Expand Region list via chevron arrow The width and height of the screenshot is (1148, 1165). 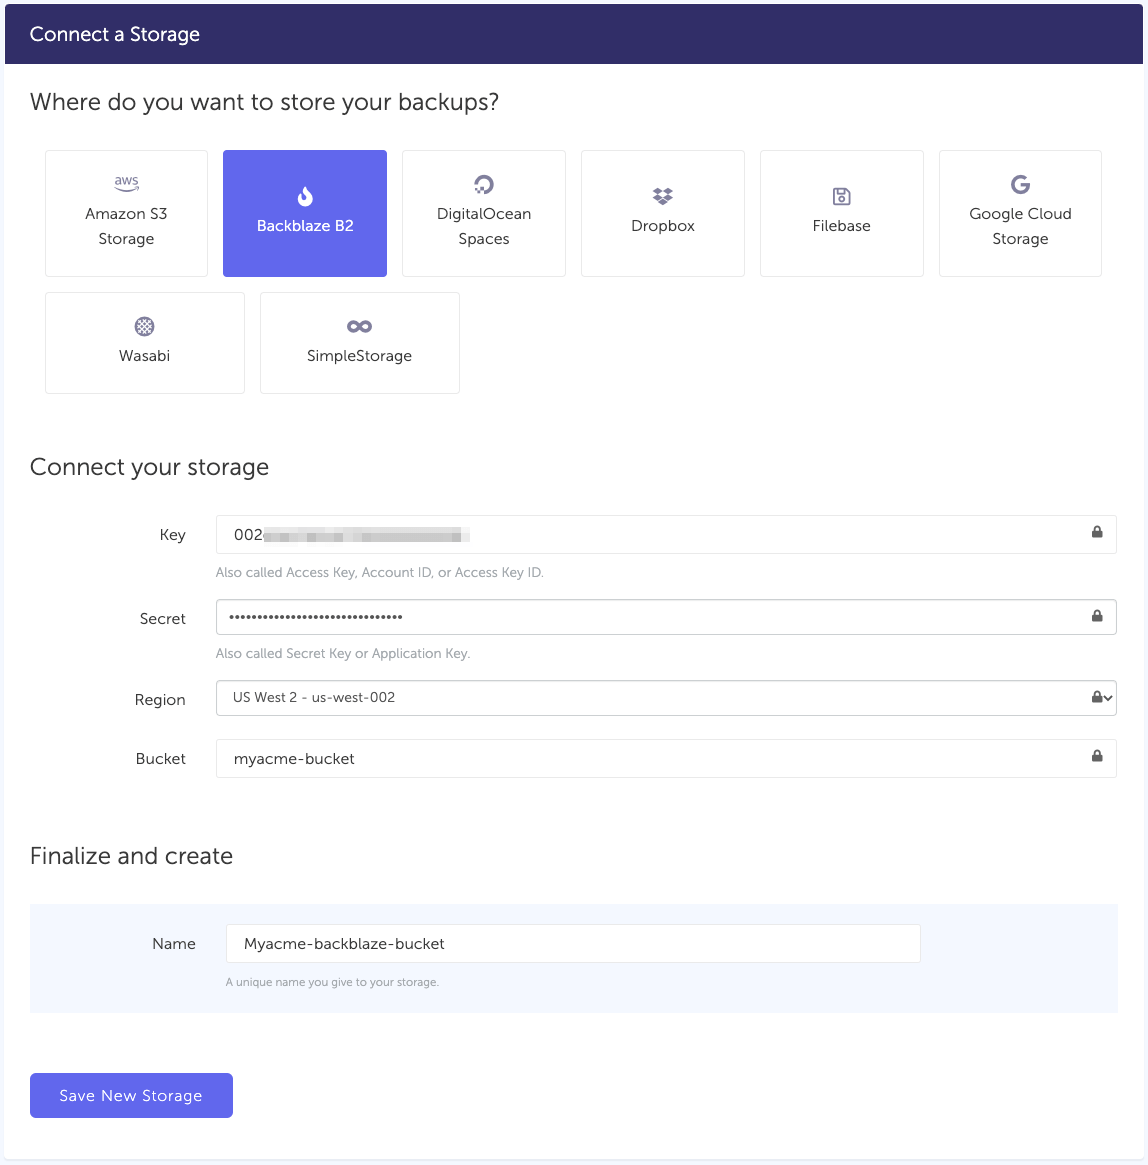[x=1108, y=698]
